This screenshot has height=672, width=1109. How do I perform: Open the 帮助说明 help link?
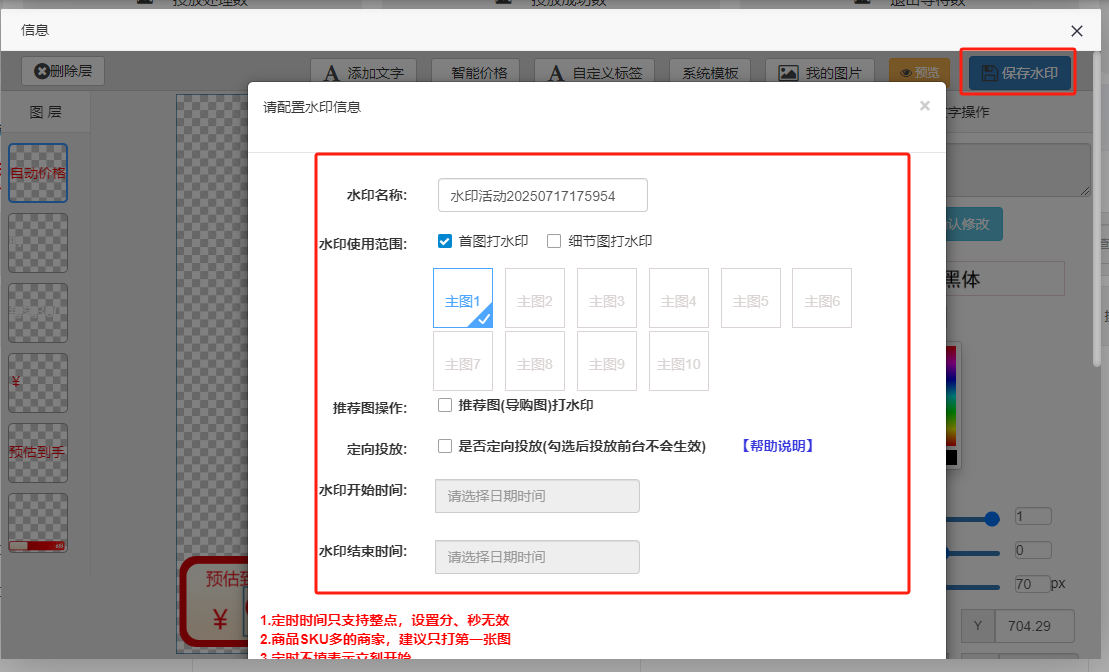pyautogui.click(x=777, y=446)
